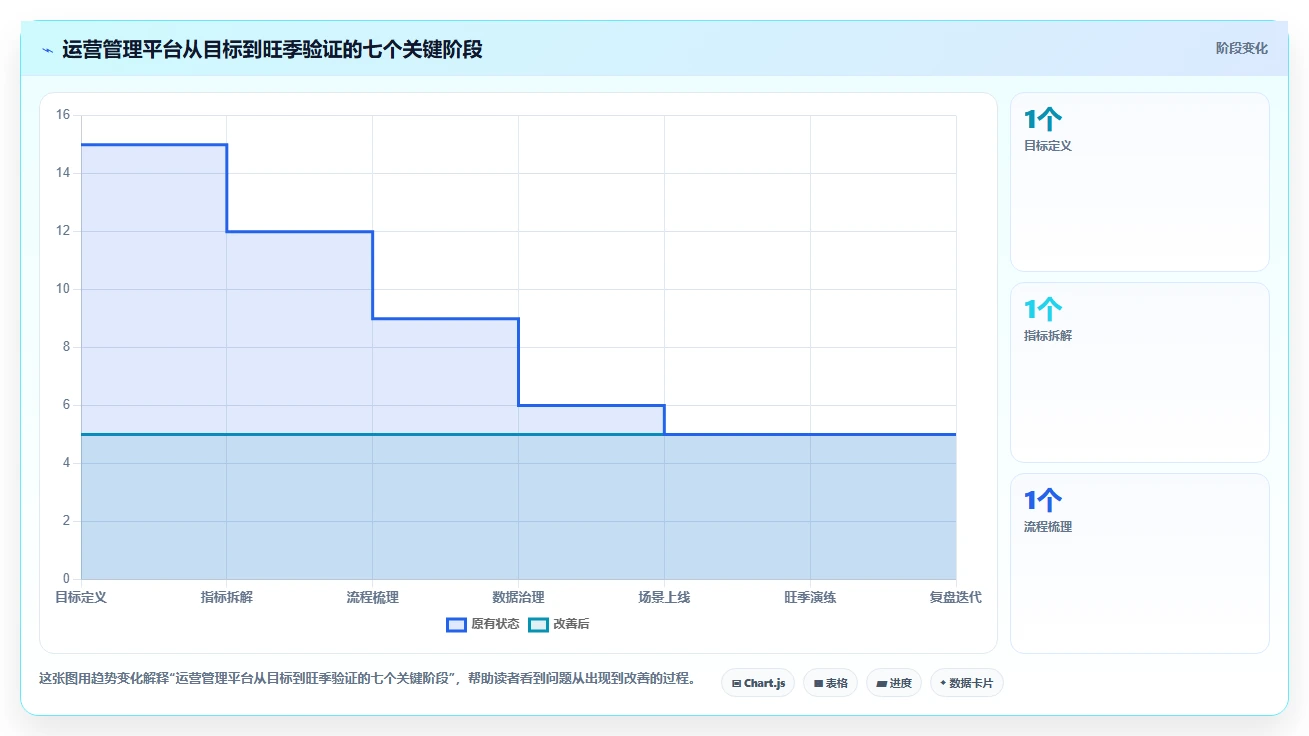Click the icon inside the 表格 tag
The width and height of the screenshot is (1309, 736).
tap(818, 684)
